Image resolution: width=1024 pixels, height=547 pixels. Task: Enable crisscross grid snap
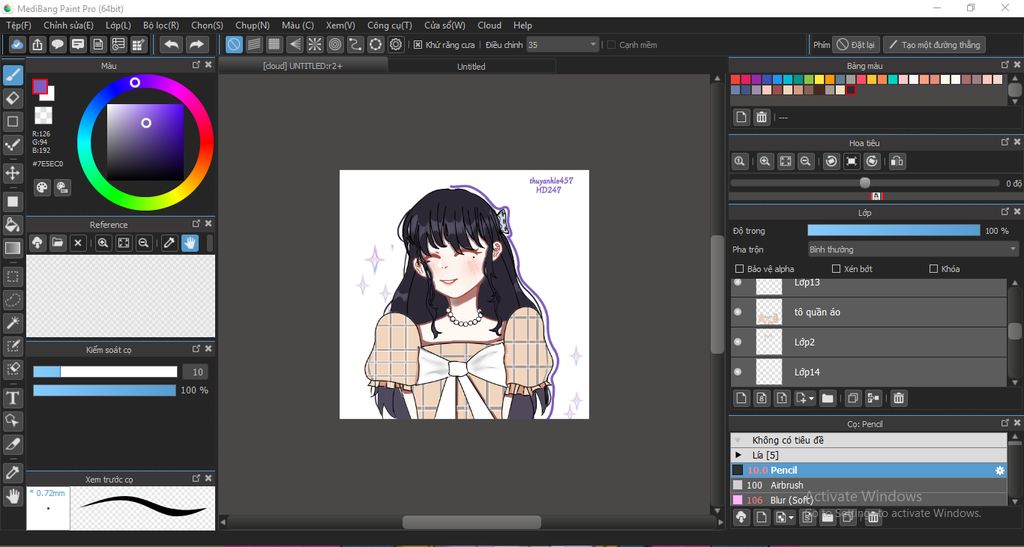[x=274, y=44]
